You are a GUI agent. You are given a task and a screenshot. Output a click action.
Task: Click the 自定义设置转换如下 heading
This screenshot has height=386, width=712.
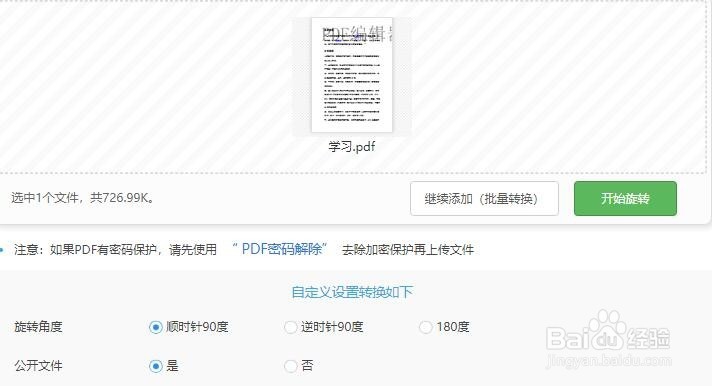click(x=352, y=292)
